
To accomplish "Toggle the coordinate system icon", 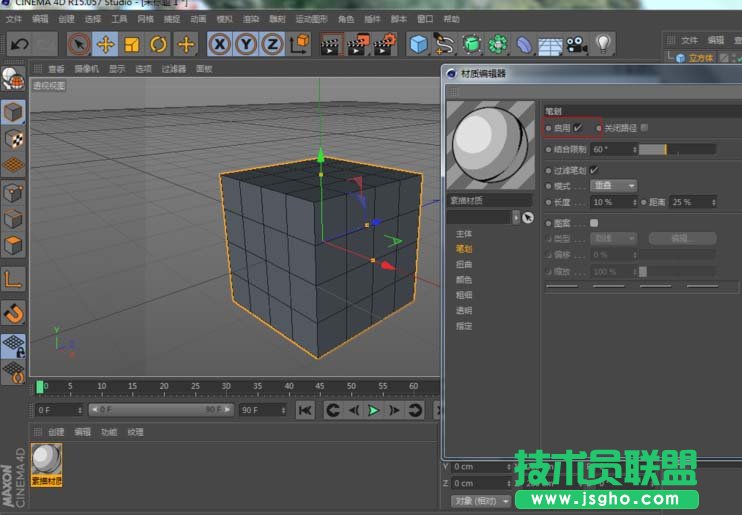I will [299, 44].
